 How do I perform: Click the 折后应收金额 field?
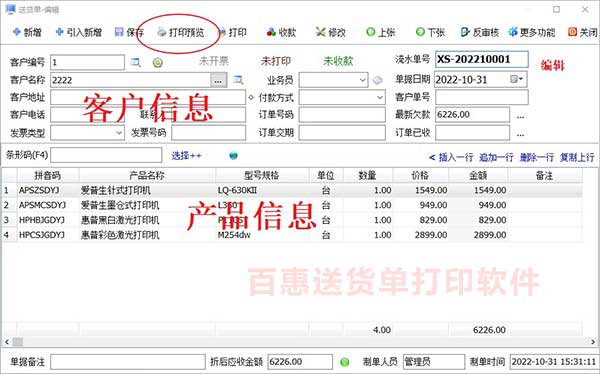click(300, 362)
